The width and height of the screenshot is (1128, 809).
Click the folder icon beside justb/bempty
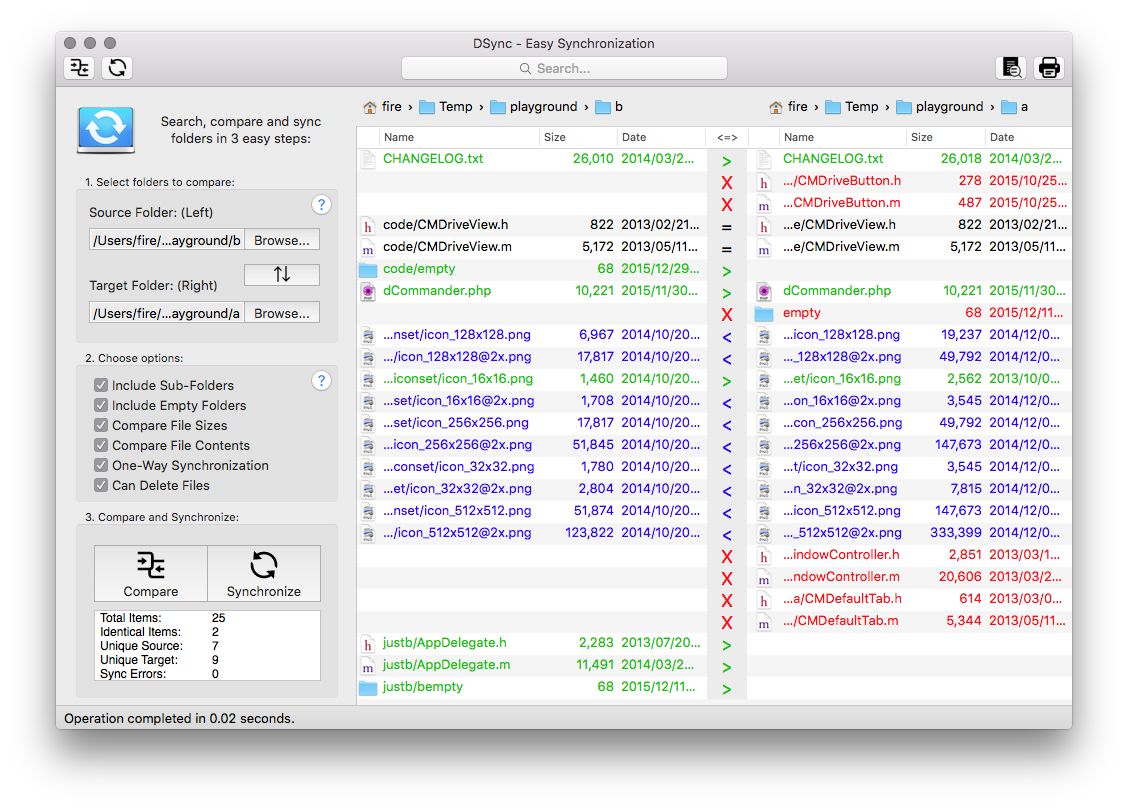(368, 687)
